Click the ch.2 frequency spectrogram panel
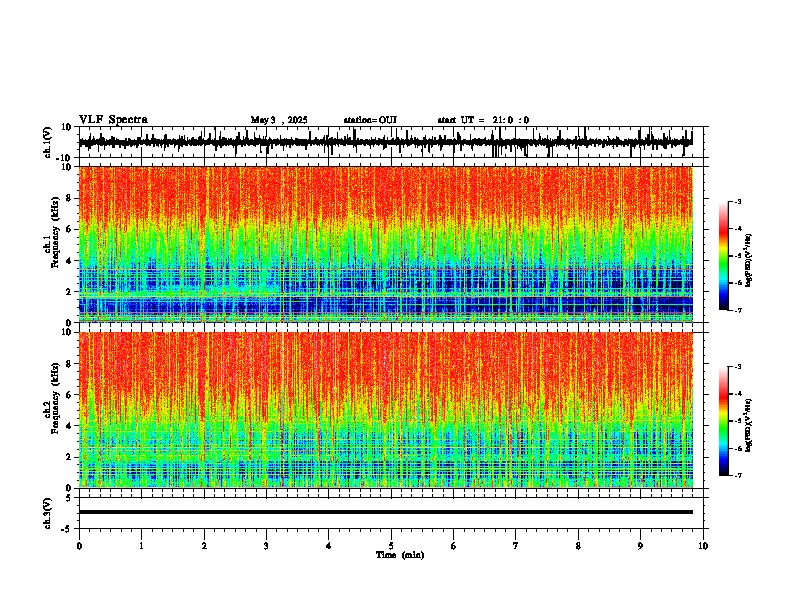The image size is (792, 612). (393, 410)
